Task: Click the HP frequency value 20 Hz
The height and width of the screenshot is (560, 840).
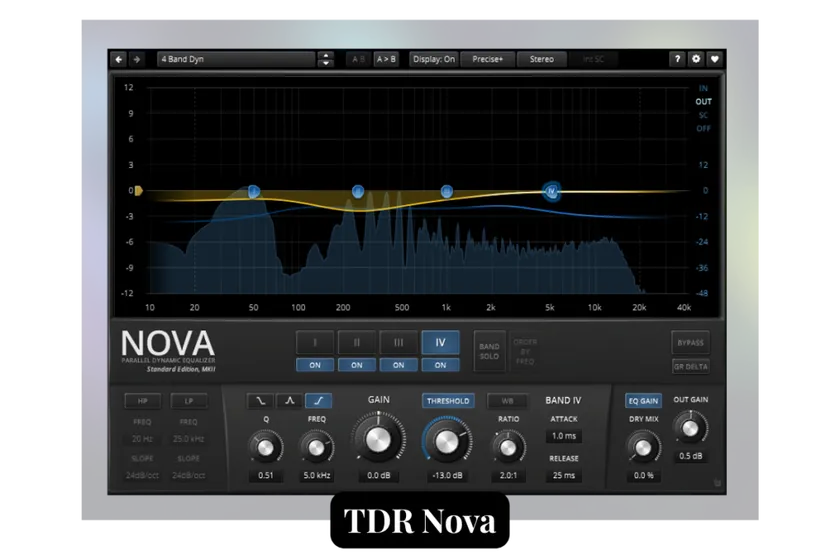Action: tap(142, 439)
